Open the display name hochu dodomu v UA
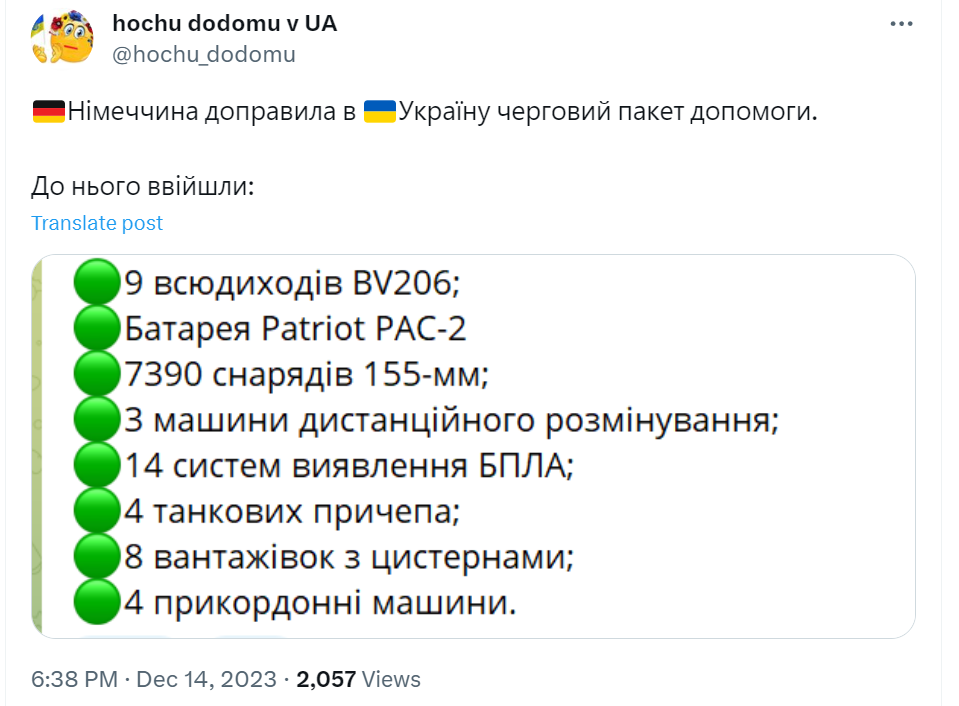This screenshot has width=959, height=706. (x=224, y=24)
